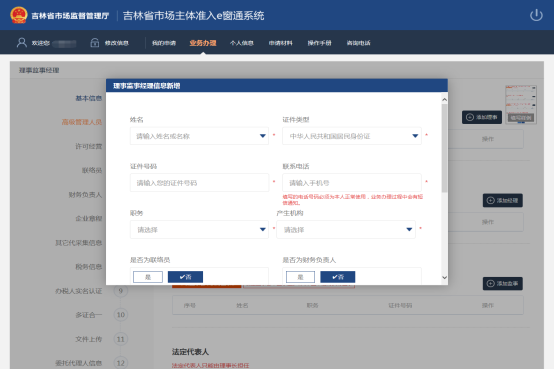
Task: Click the lock icon for 修改信息
Action: point(95,43)
